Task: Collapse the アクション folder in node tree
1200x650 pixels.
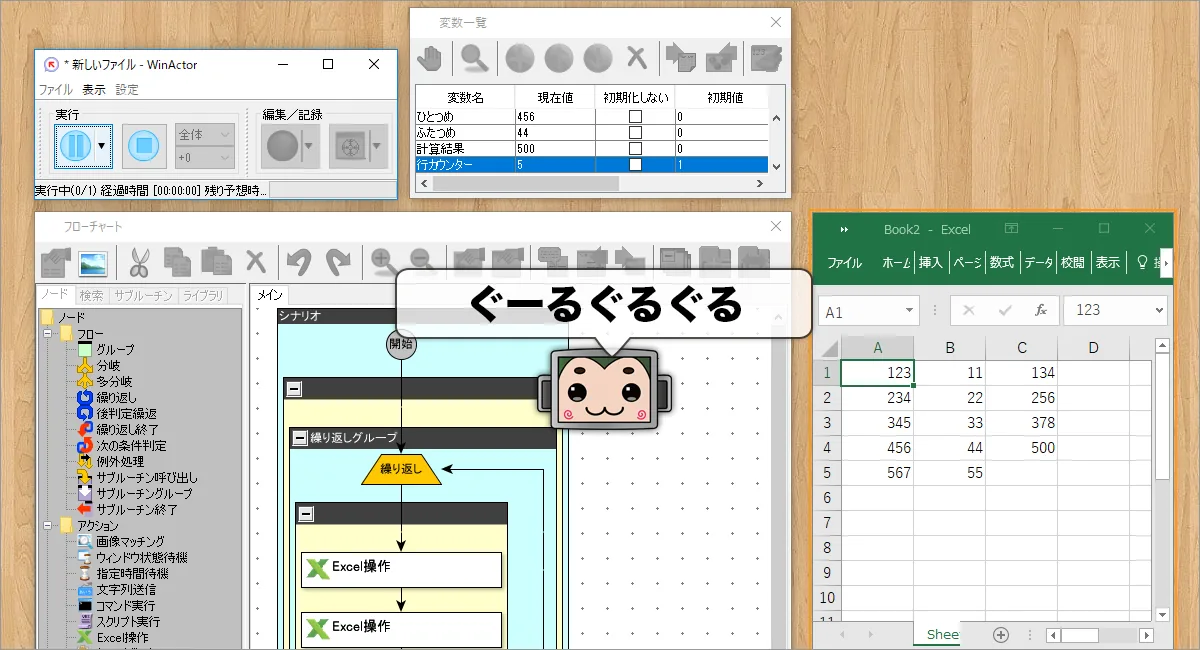Action: coord(47,526)
